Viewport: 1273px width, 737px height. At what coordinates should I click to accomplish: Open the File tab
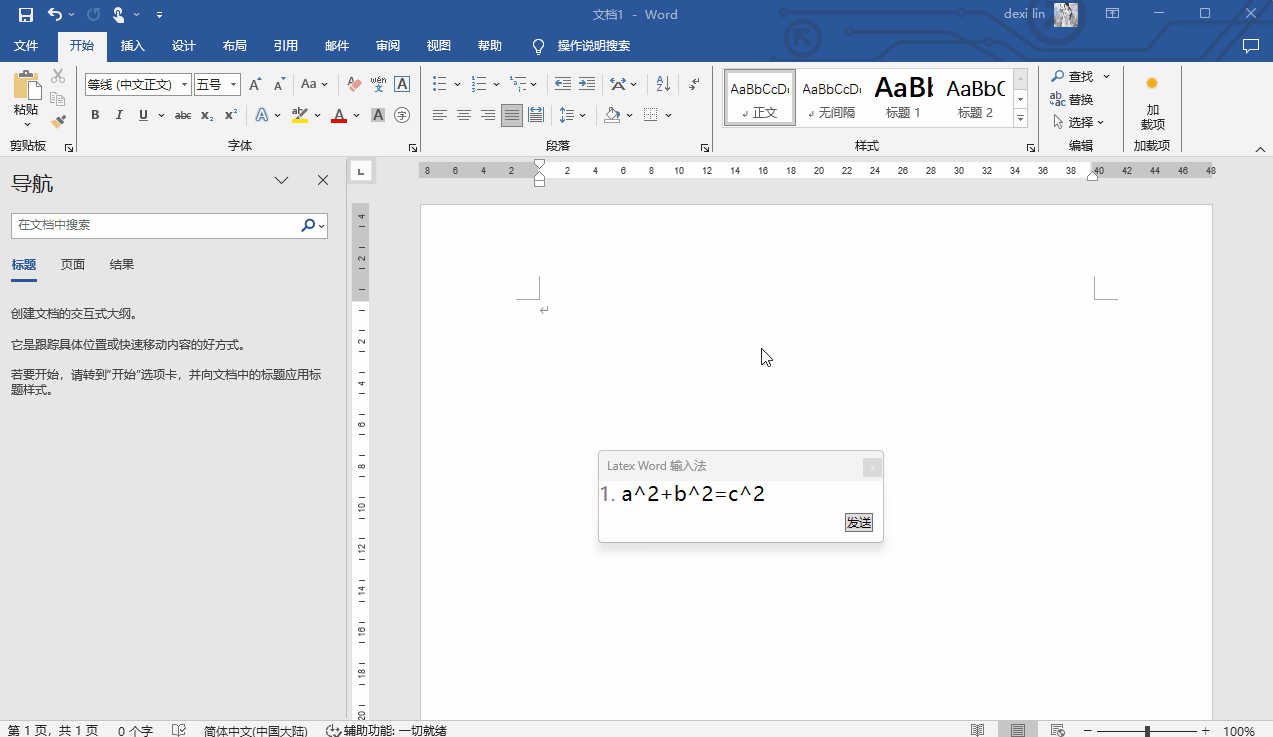coord(26,46)
